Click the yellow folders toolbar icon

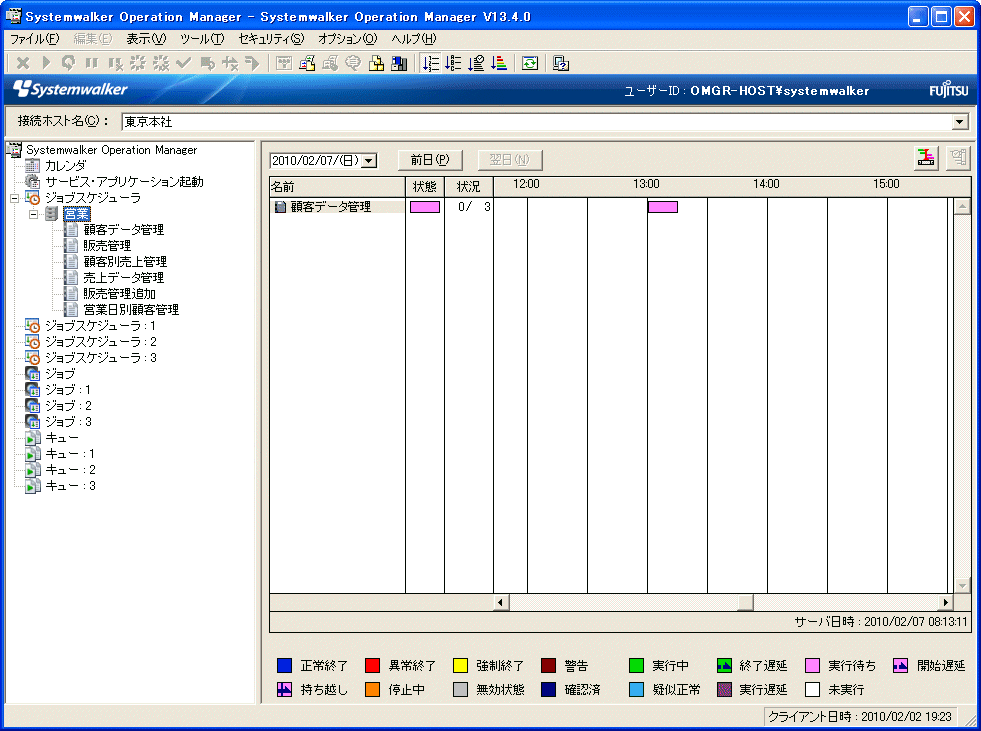coord(376,63)
